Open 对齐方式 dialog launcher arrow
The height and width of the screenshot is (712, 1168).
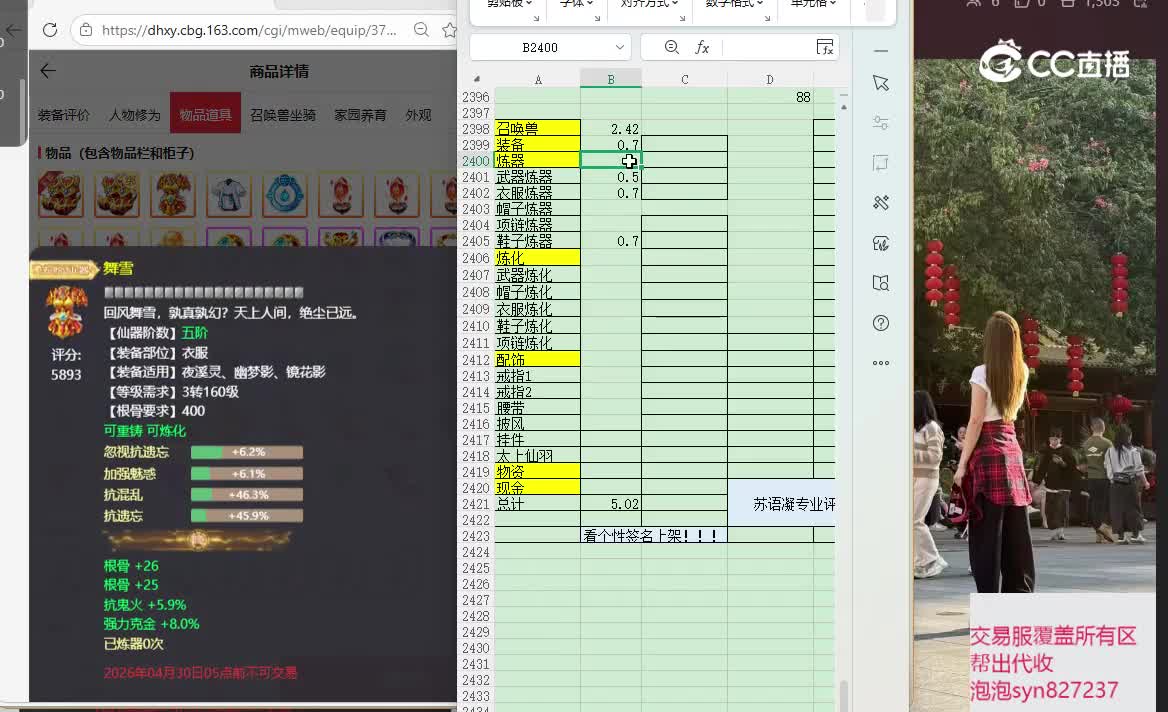pos(682,18)
